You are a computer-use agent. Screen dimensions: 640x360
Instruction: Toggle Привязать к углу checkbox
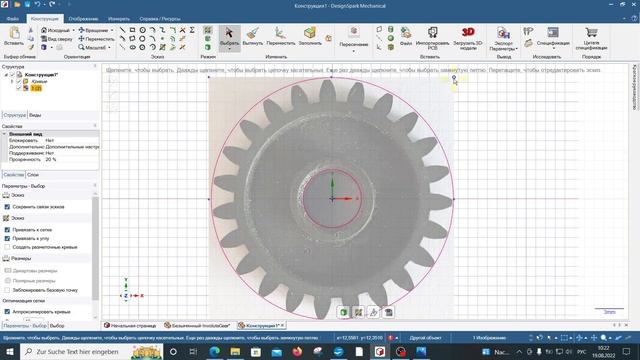click(x=7, y=238)
